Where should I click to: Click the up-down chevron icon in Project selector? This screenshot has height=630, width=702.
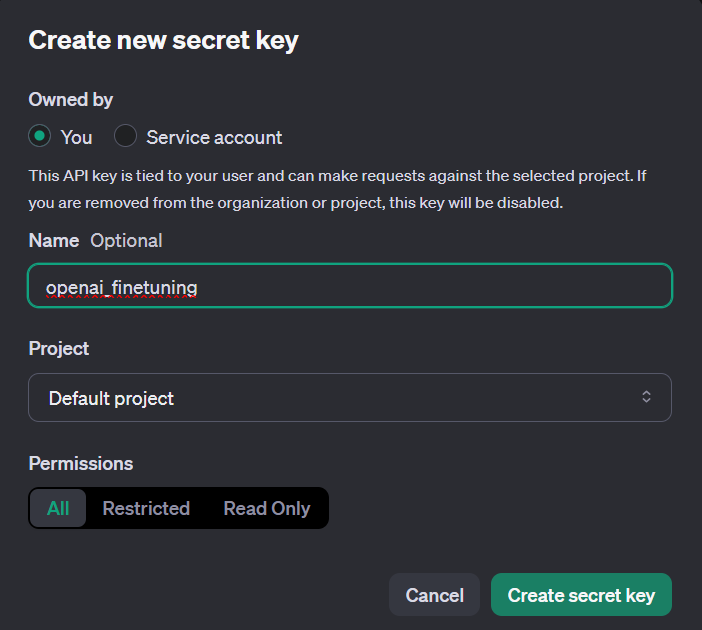click(x=646, y=397)
